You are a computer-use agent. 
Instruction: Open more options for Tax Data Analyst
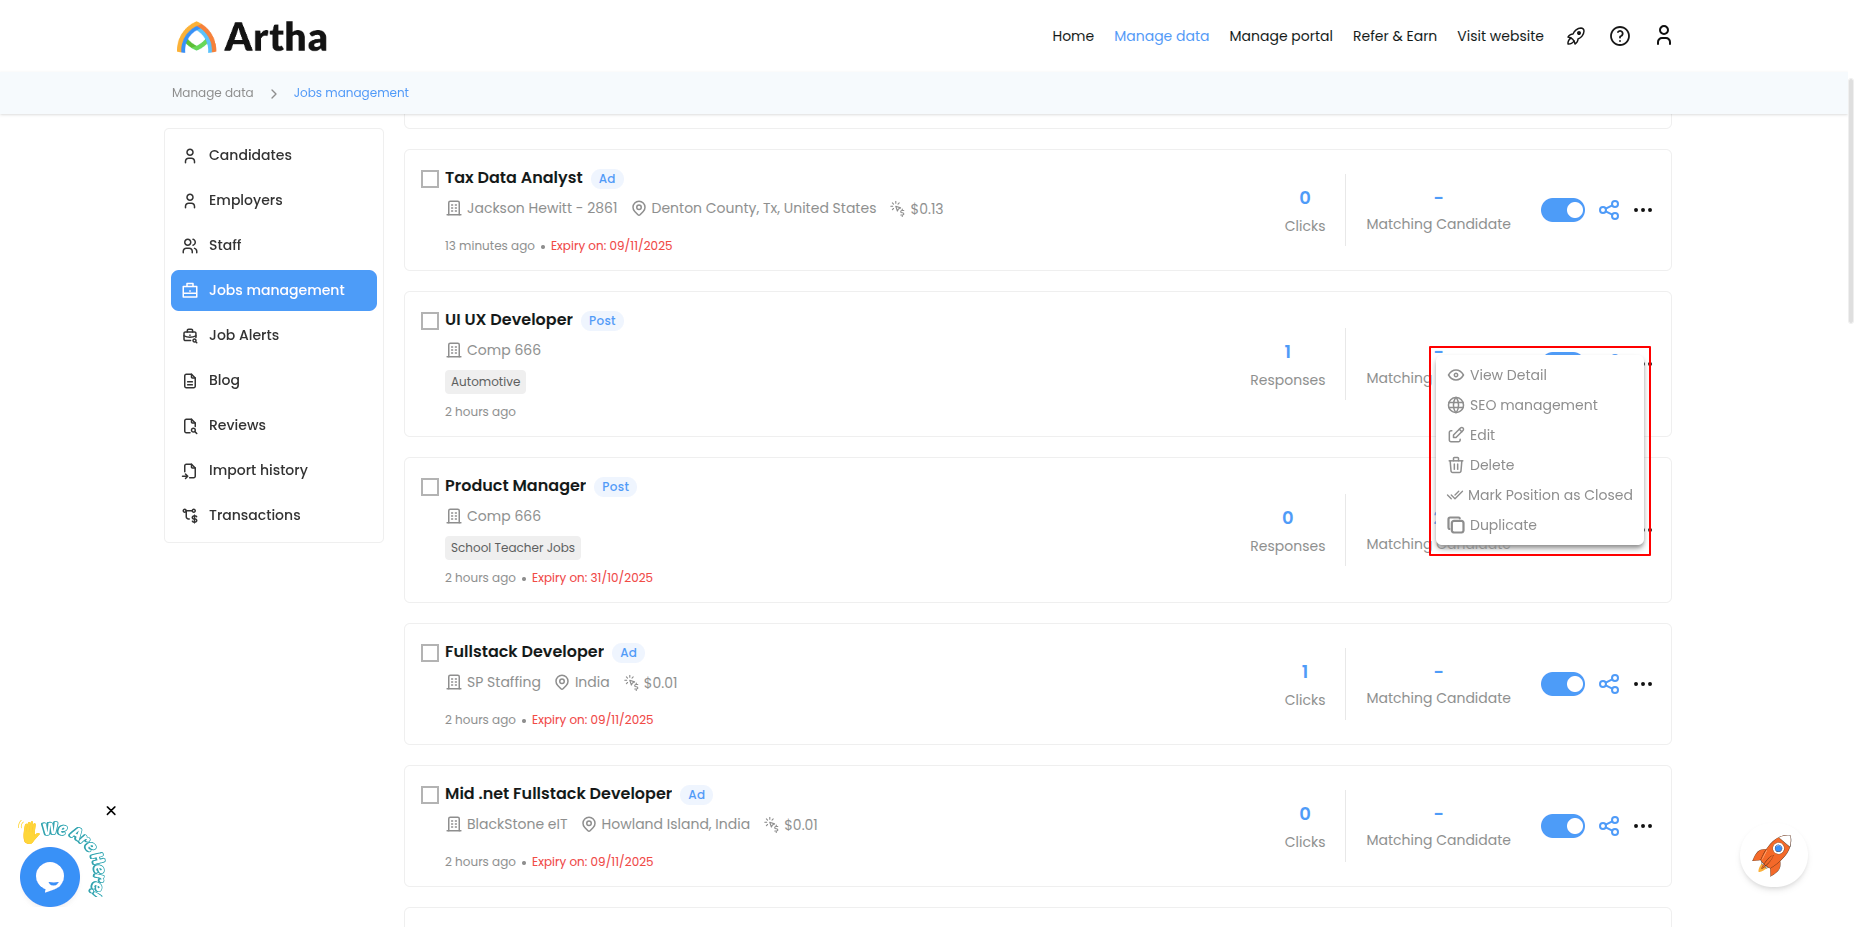pos(1642,210)
